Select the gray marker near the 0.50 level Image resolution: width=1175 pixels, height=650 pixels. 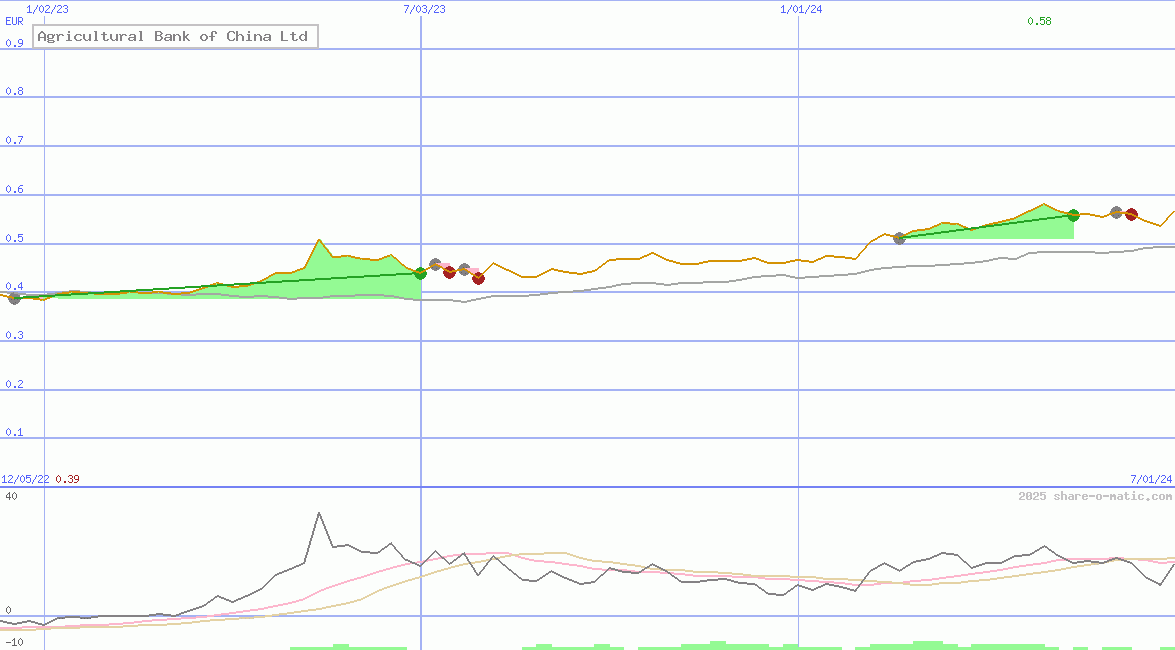(898, 238)
